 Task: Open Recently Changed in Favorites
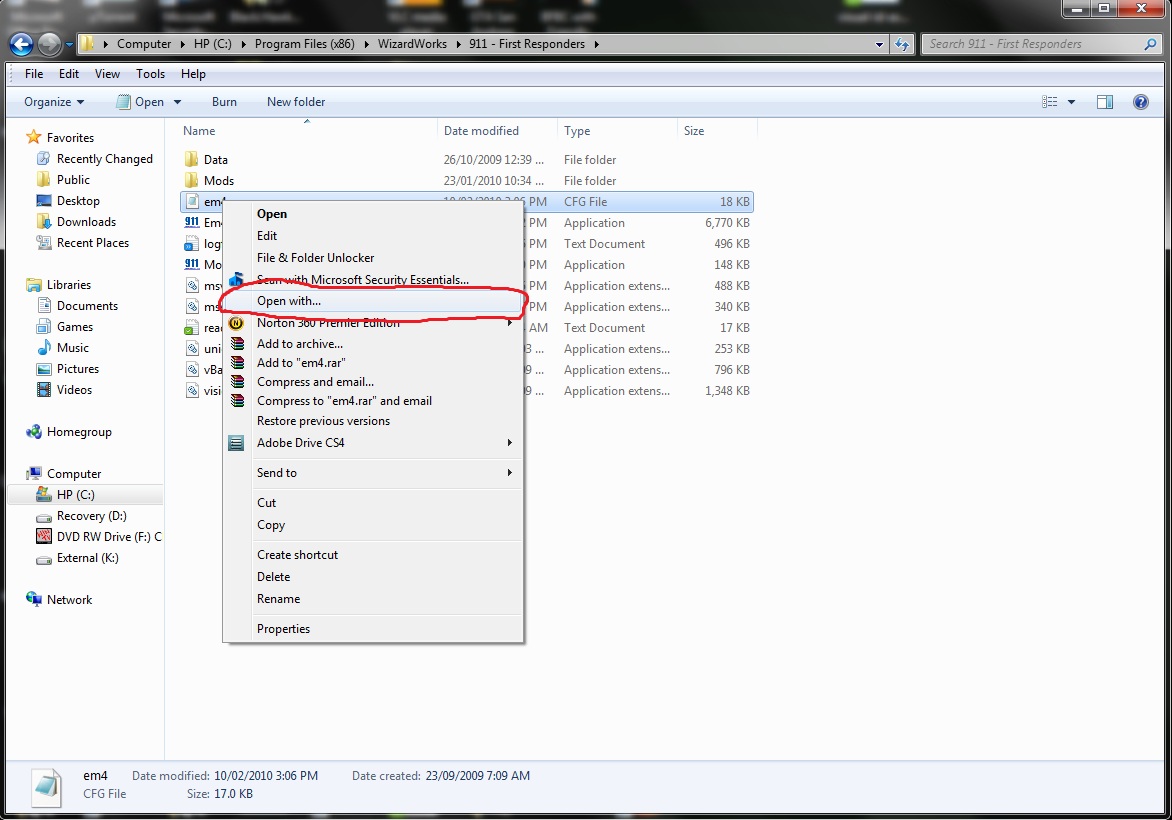[105, 158]
